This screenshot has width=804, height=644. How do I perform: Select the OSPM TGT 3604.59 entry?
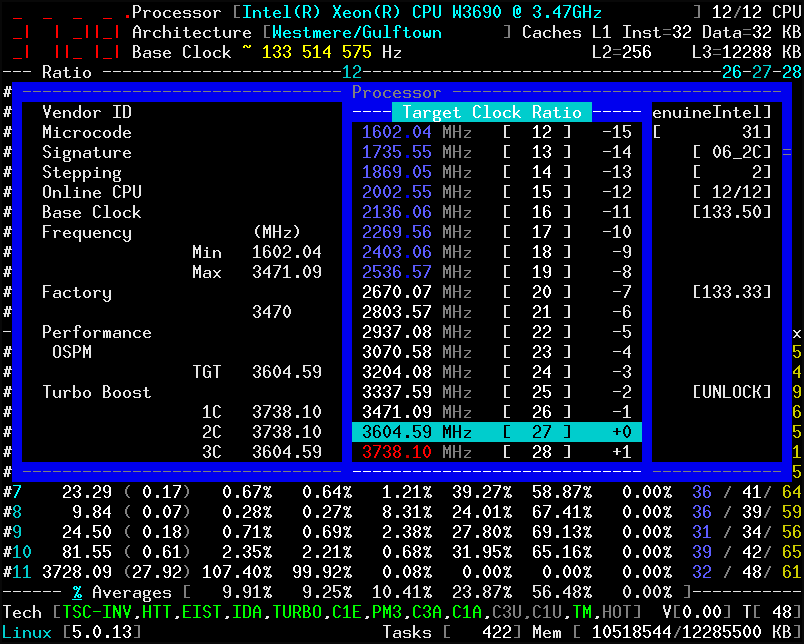pos(257,372)
